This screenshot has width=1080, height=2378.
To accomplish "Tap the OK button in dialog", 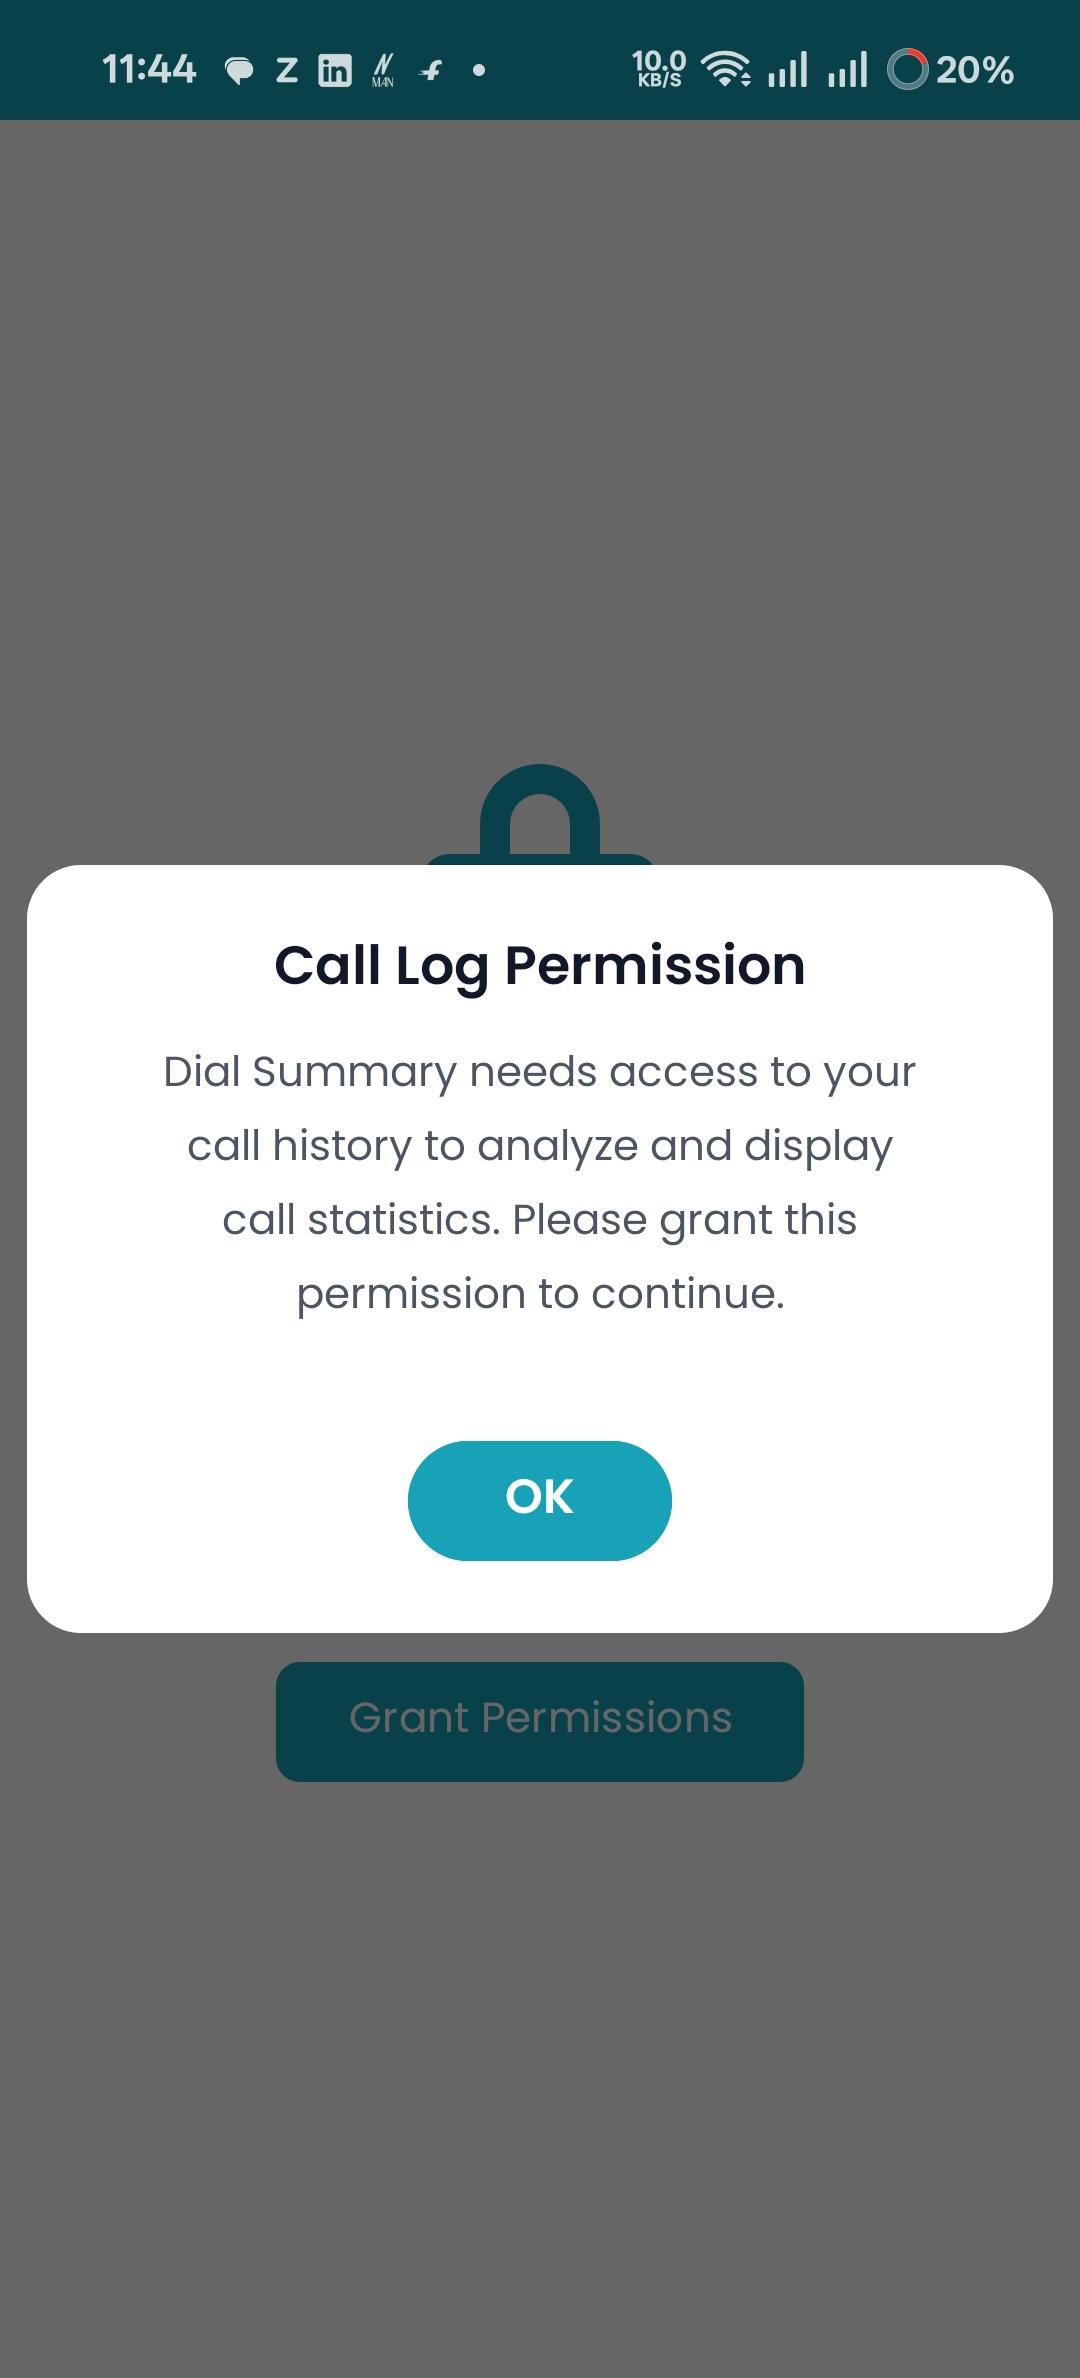I will (539, 1499).
